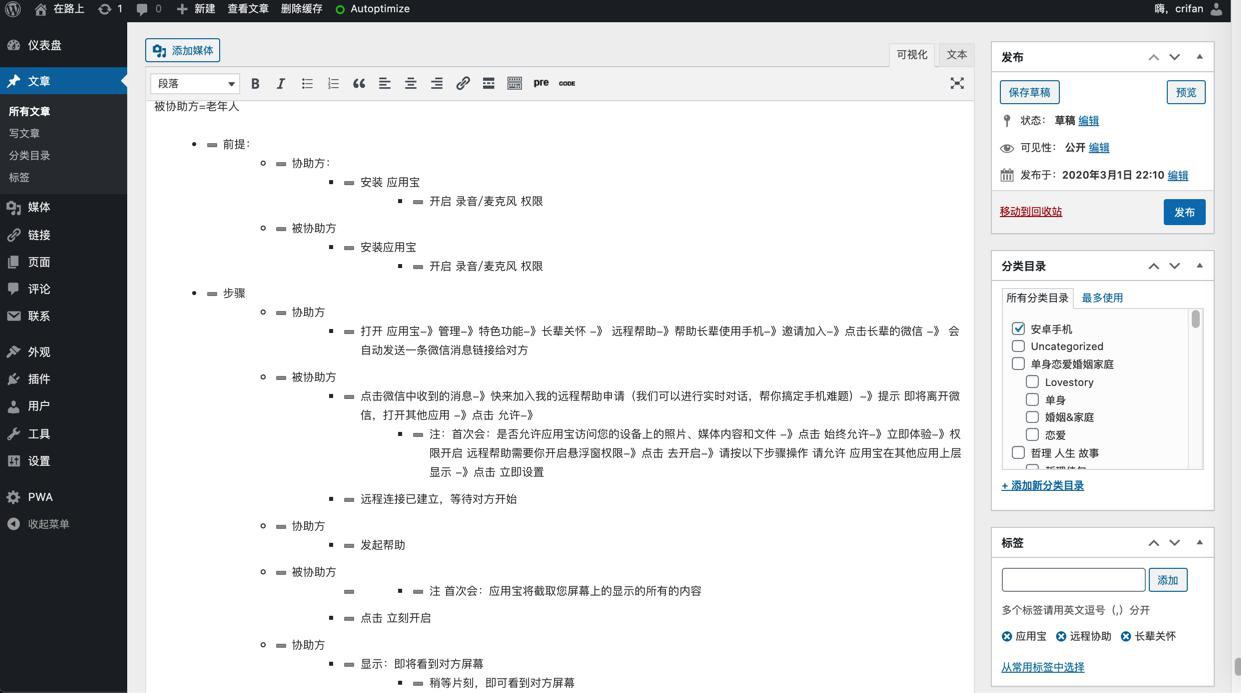Viewport: 1241px width, 693px height.
Task: Collapse the 发布 panel
Action: tap(1199, 57)
